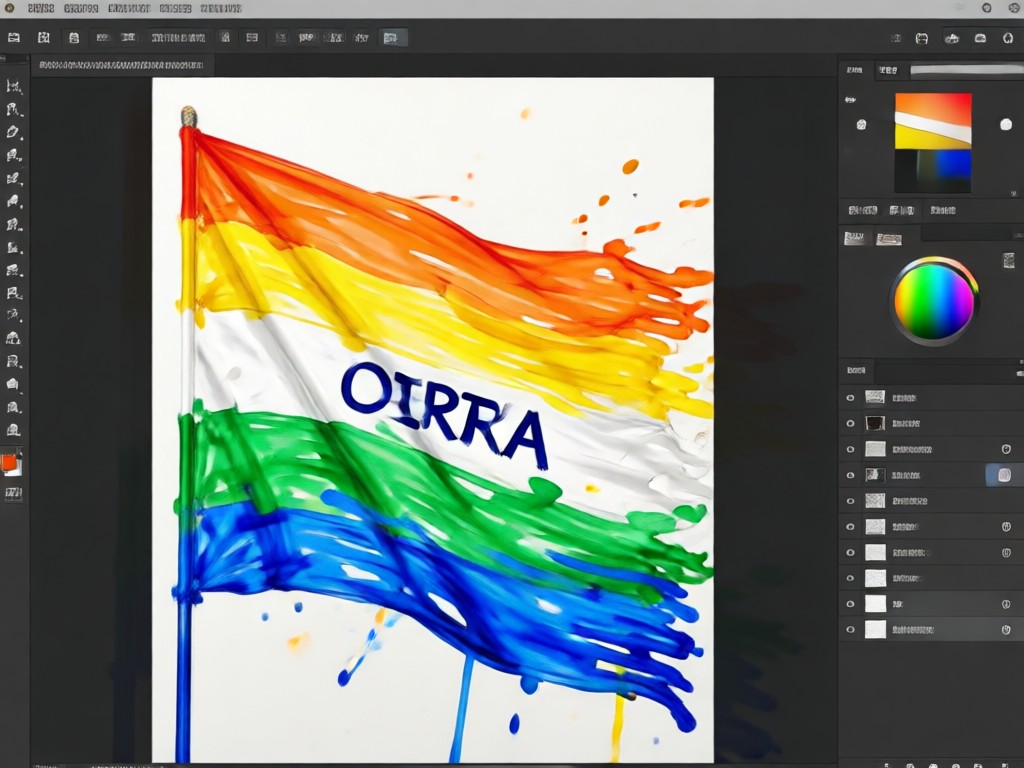Click the white circle right of the color preview
Viewport: 1024px width, 768px height.
point(1006,124)
